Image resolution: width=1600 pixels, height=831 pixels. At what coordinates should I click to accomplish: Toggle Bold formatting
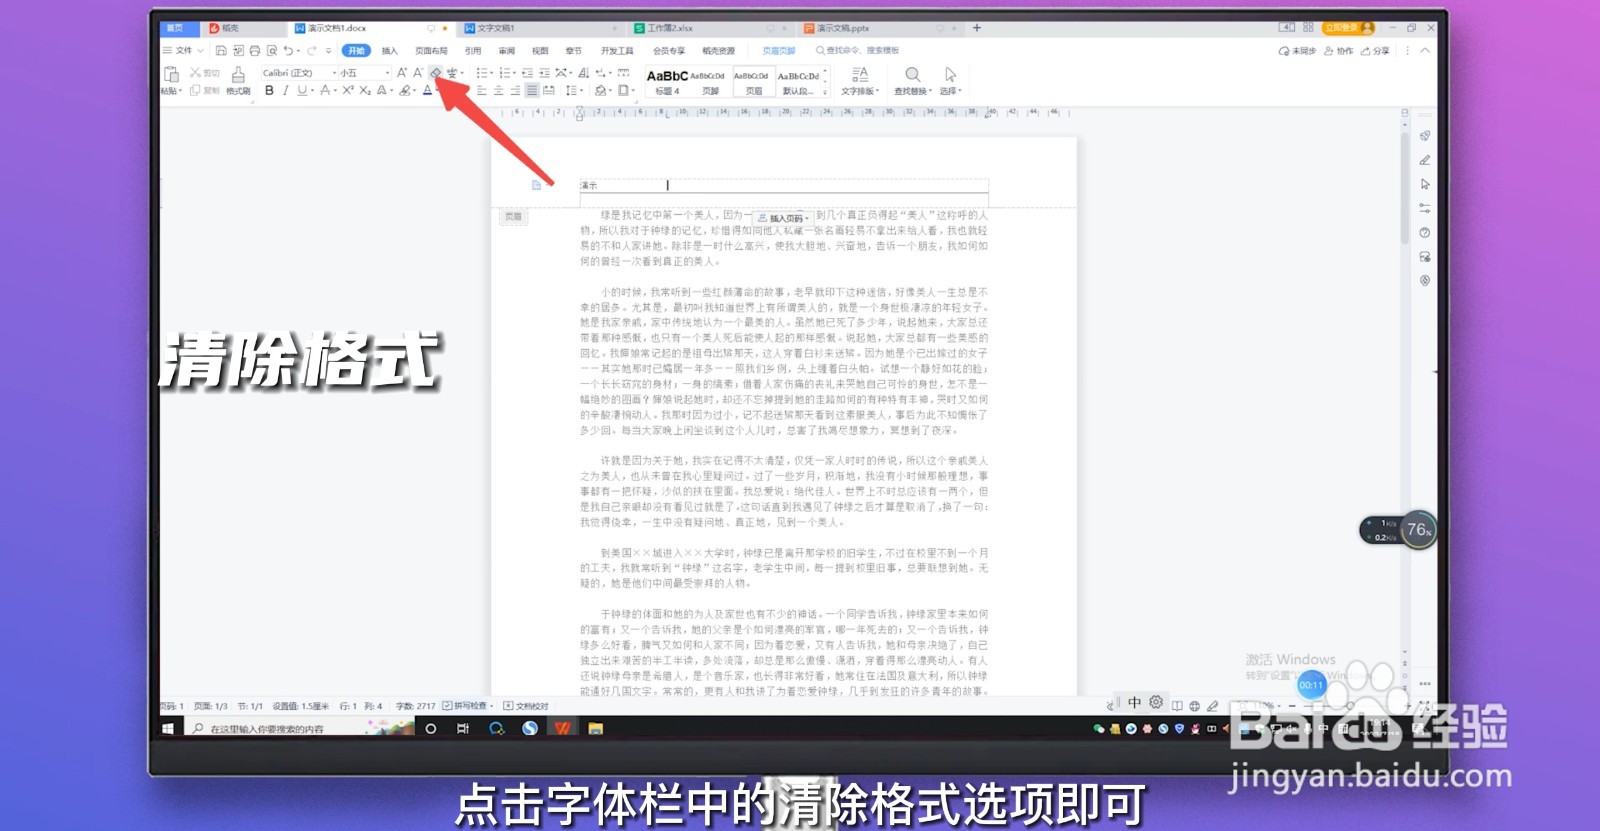click(269, 90)
